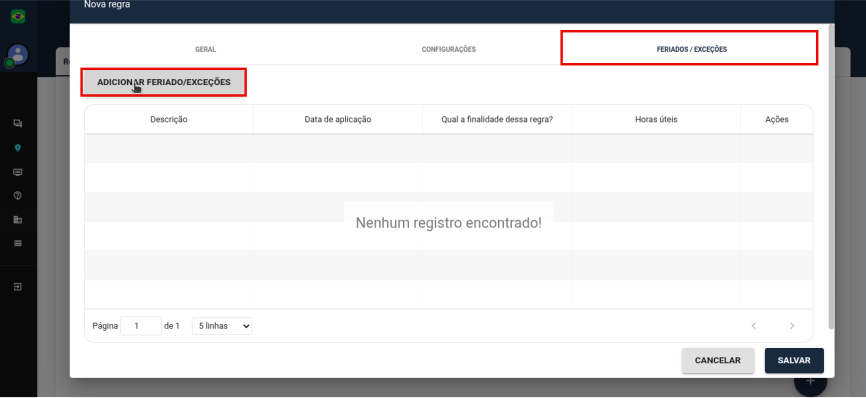Viewport: 866px width, 398px height.
Task: Go to next page arrow
Action: [x=792, y=326]
